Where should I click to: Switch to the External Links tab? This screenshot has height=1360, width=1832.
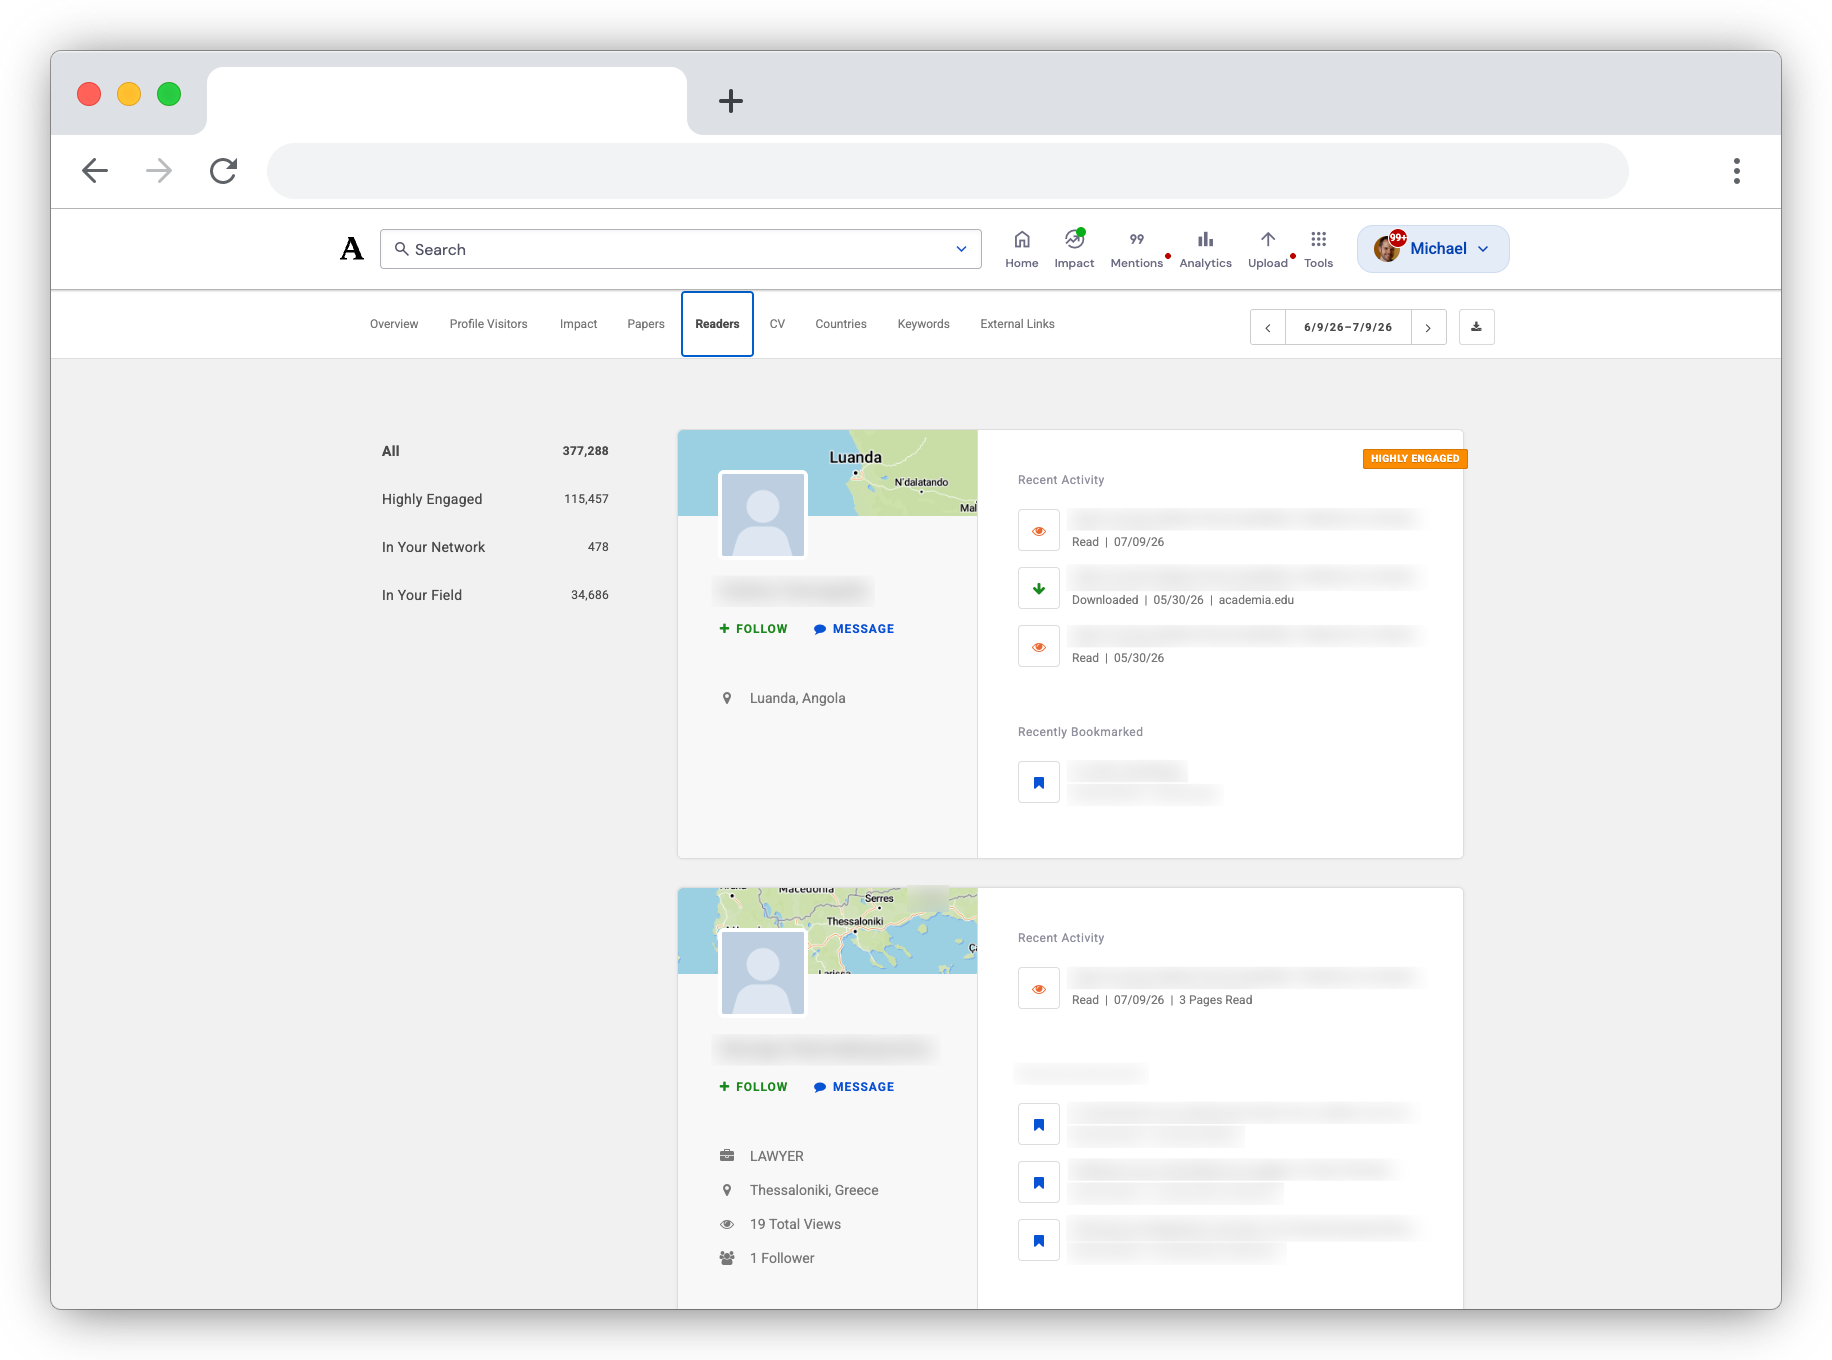[x=1017, y=324]
